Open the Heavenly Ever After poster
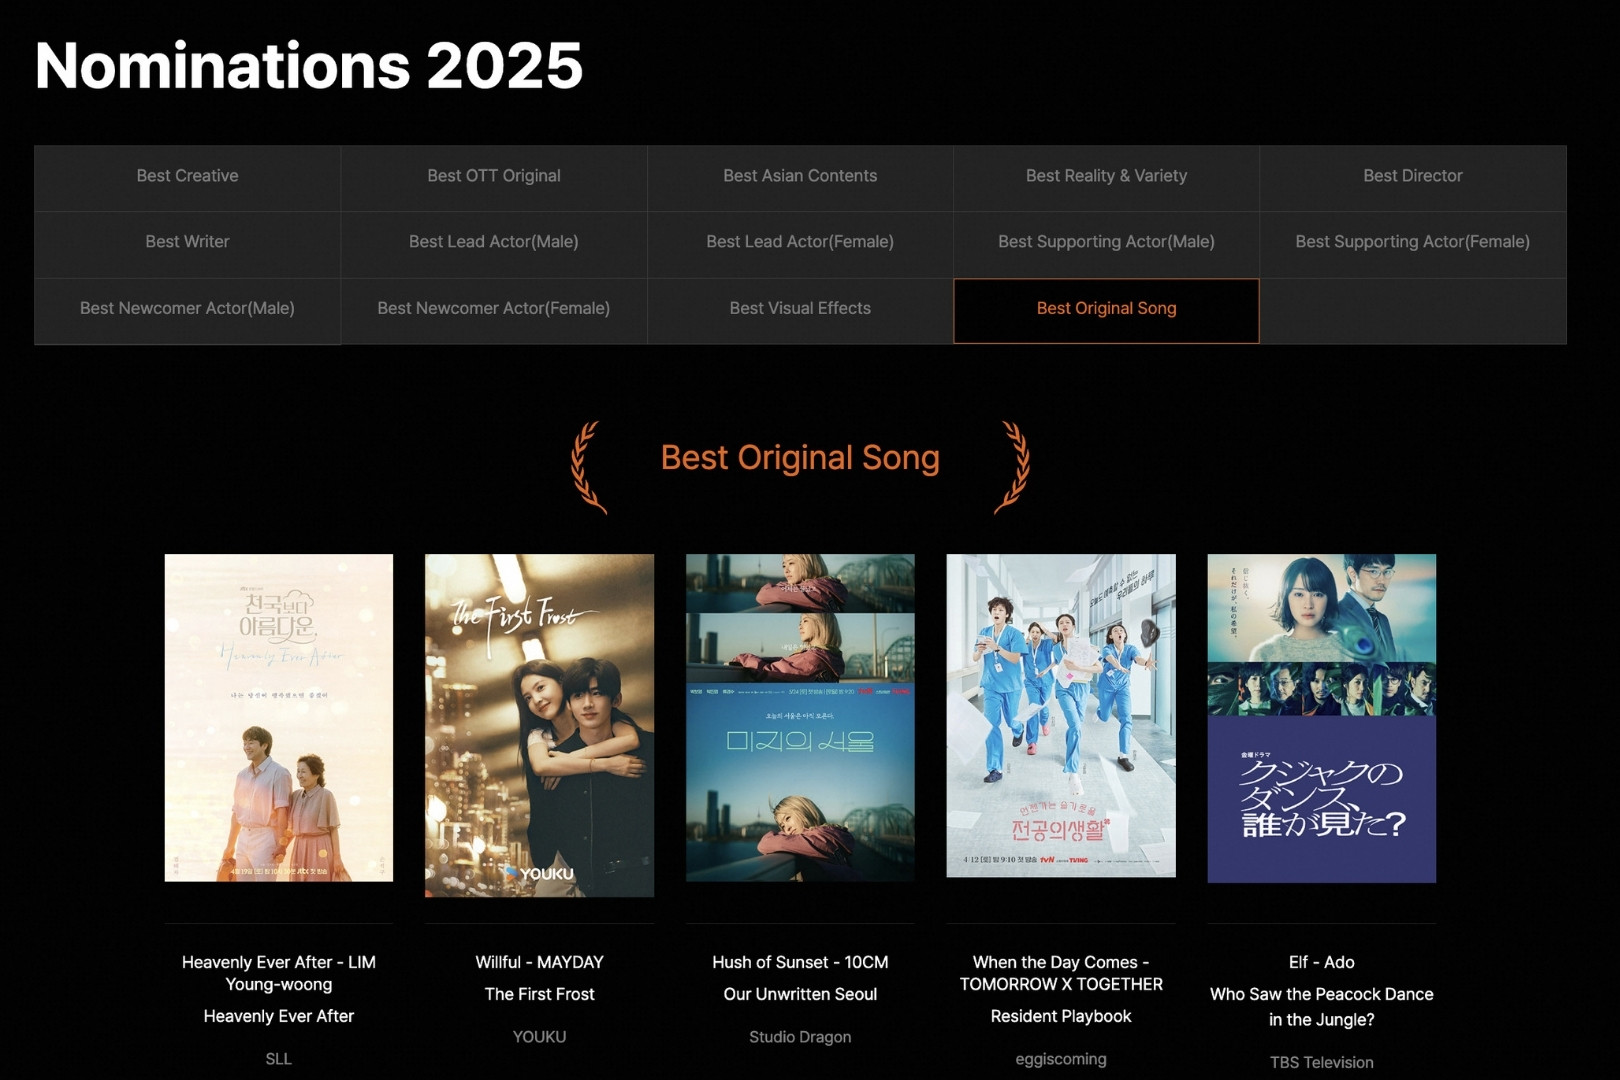This screenshot has width=1620, height=1080. 279,718
